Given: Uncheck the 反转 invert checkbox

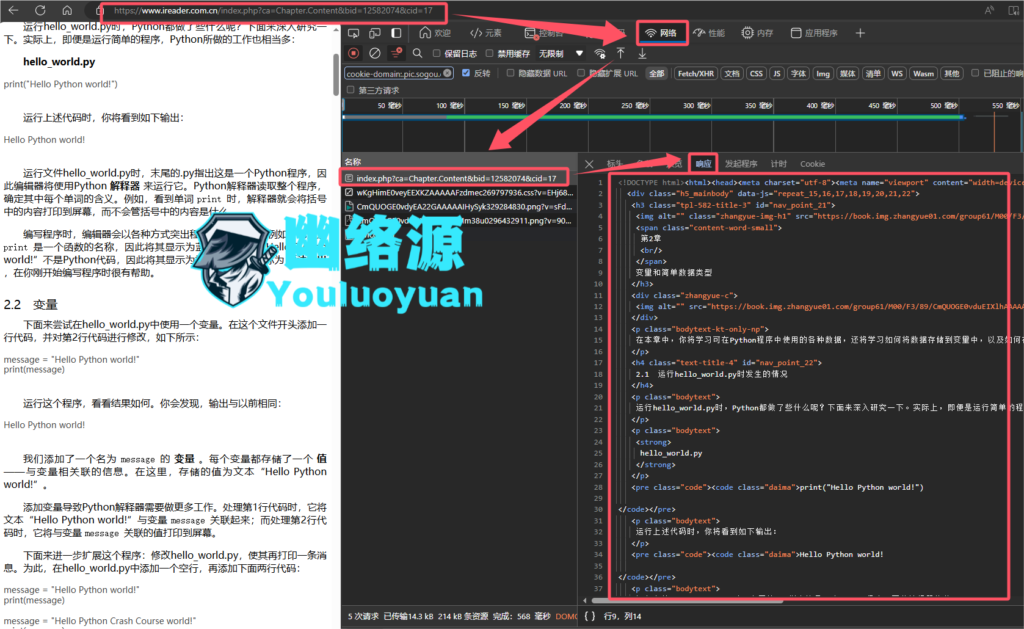Looking at the screenshot, I should pos(466,73).
